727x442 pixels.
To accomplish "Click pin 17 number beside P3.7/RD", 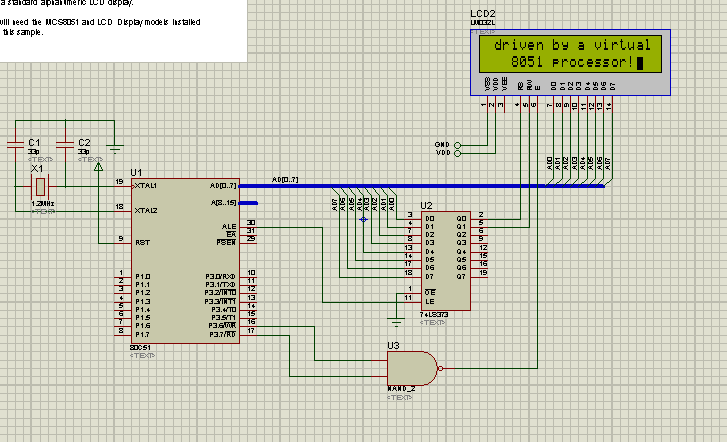I will coord(251,331).
